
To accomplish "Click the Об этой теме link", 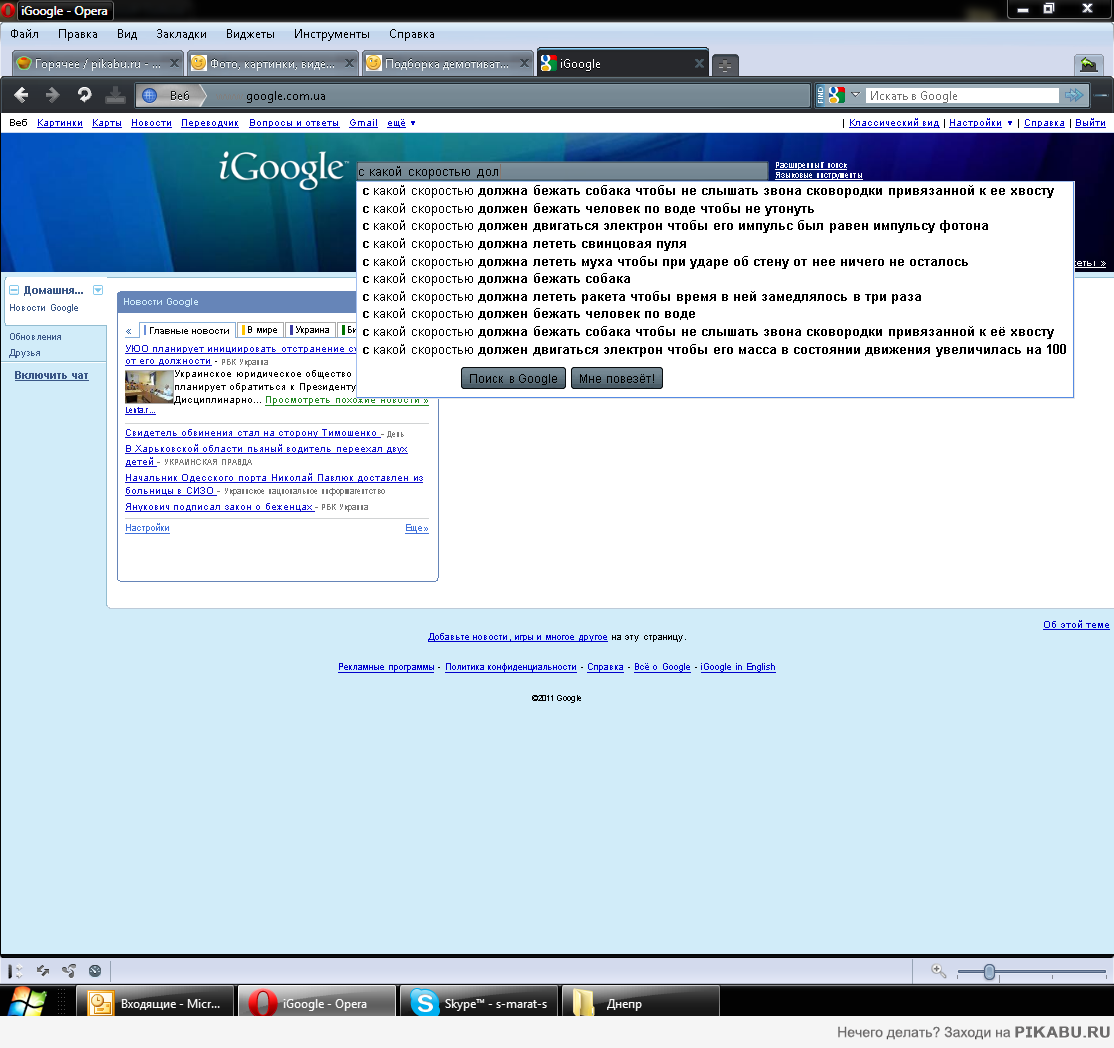I will [1076, 625].
